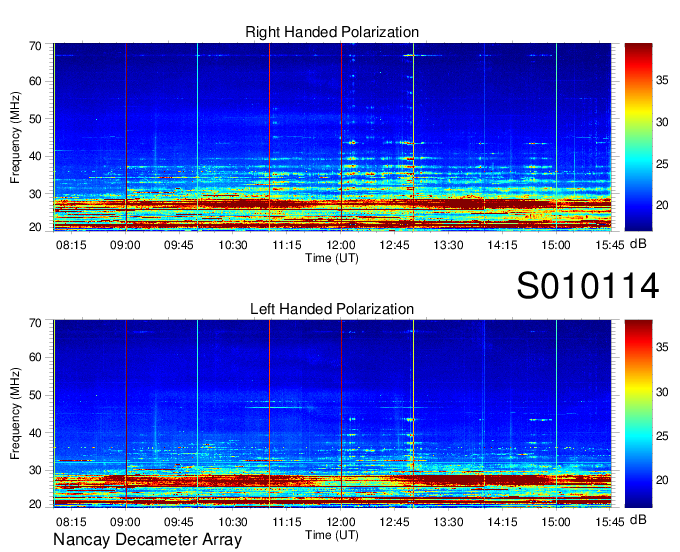Click the '70' frequency tick on bottom plot
This screenshot has width=680, height=552.
(35, 323)
